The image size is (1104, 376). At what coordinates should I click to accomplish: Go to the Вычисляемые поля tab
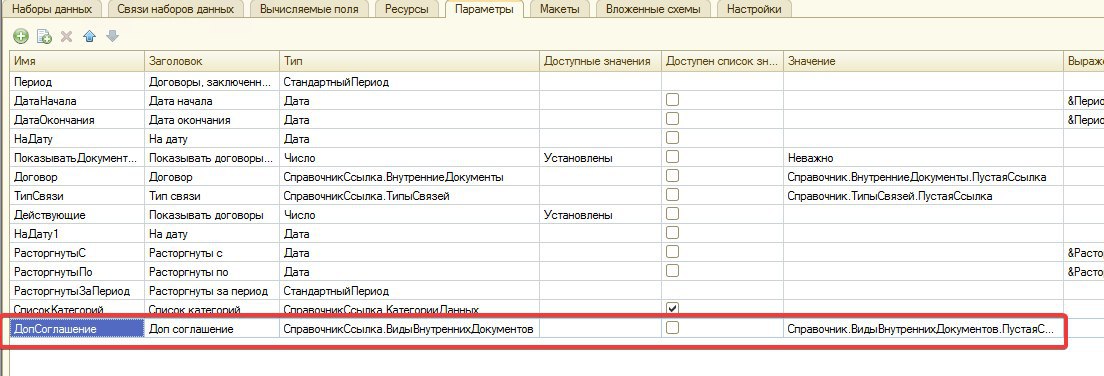pyautogui.click(x=309, y=10)
